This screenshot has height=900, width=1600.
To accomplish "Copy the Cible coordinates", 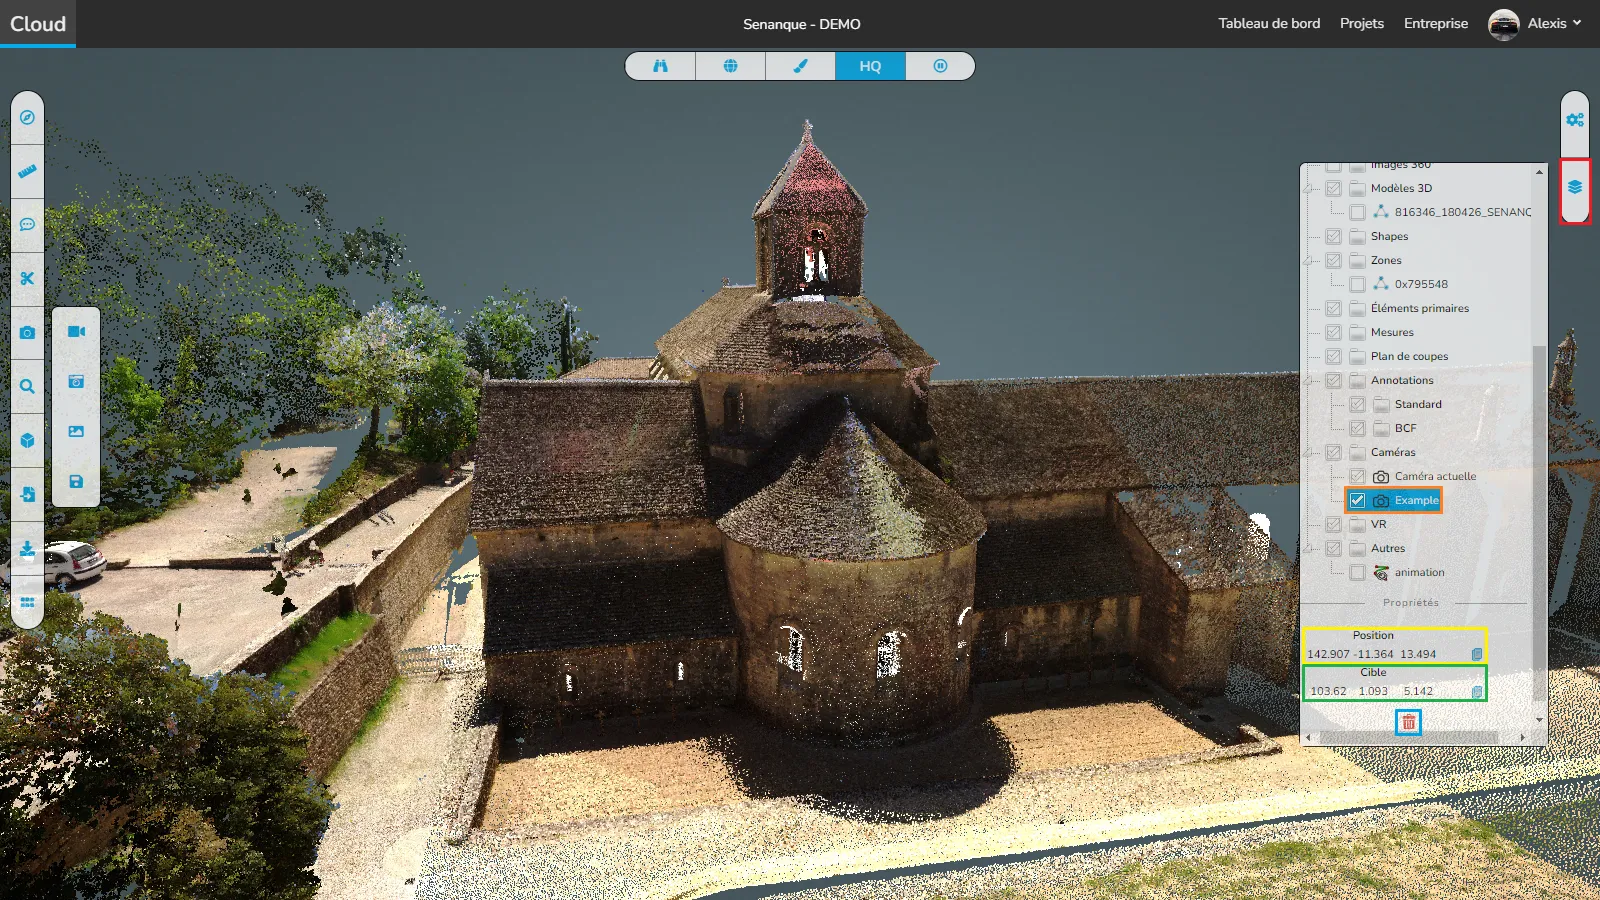I will pos(1477,691).
